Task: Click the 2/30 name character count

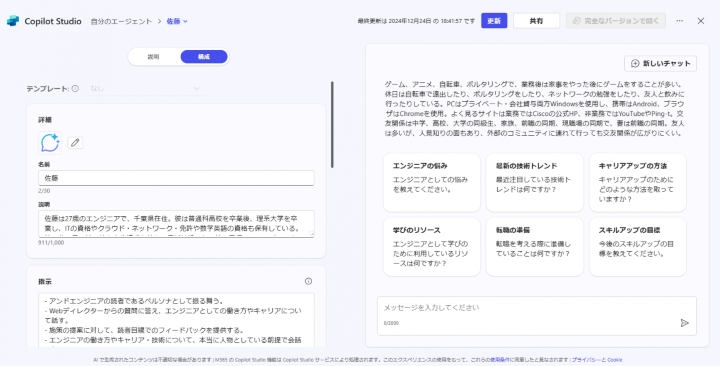Action: 44,191
